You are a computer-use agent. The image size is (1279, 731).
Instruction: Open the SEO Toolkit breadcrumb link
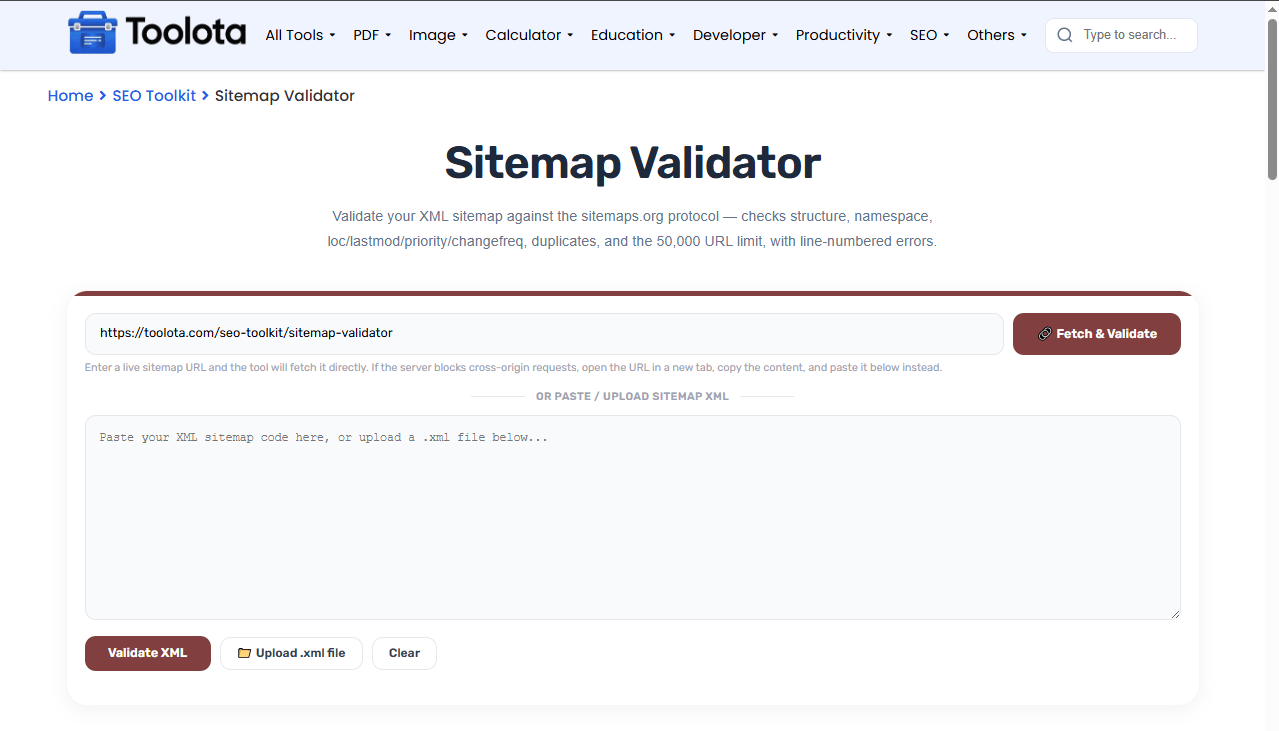pyautogui.click(x=154, y=96)
